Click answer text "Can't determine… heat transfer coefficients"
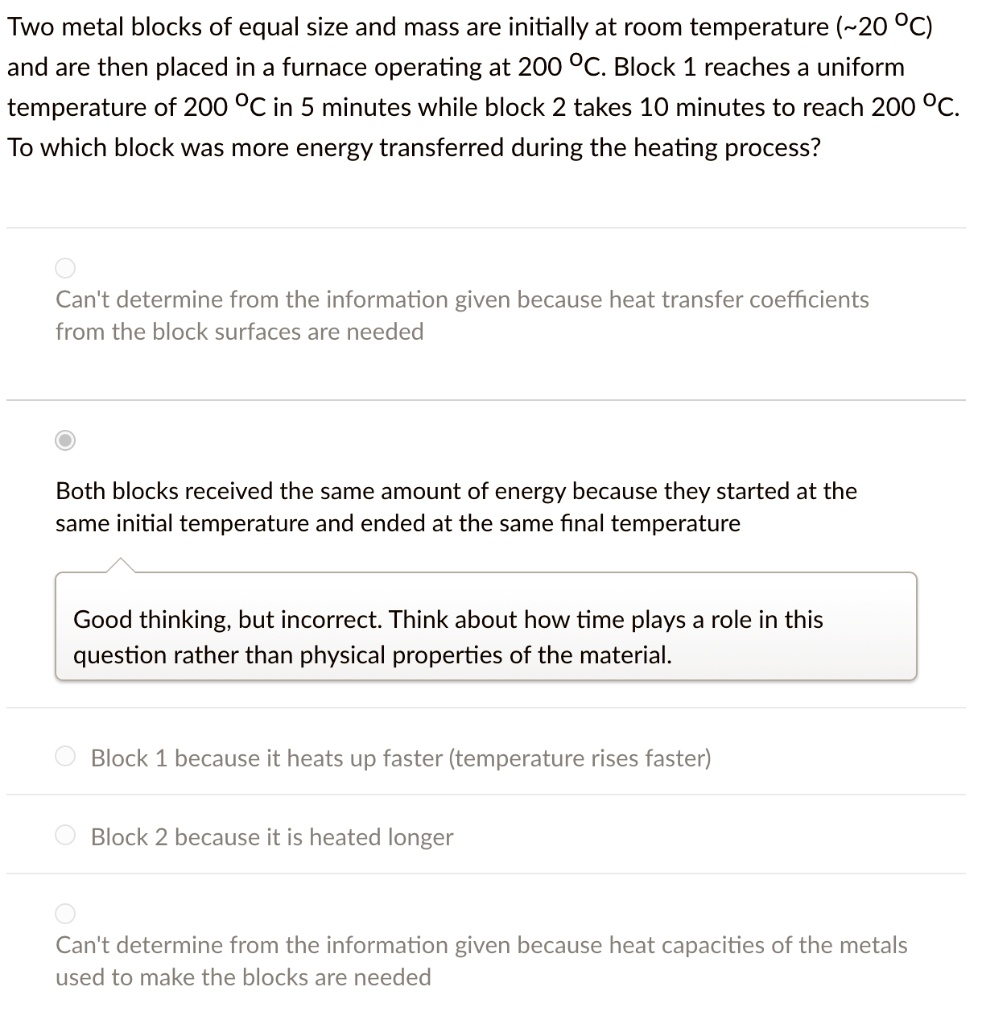The width and height of the screenshot is (982, 1024). click(x=462, y=299)
